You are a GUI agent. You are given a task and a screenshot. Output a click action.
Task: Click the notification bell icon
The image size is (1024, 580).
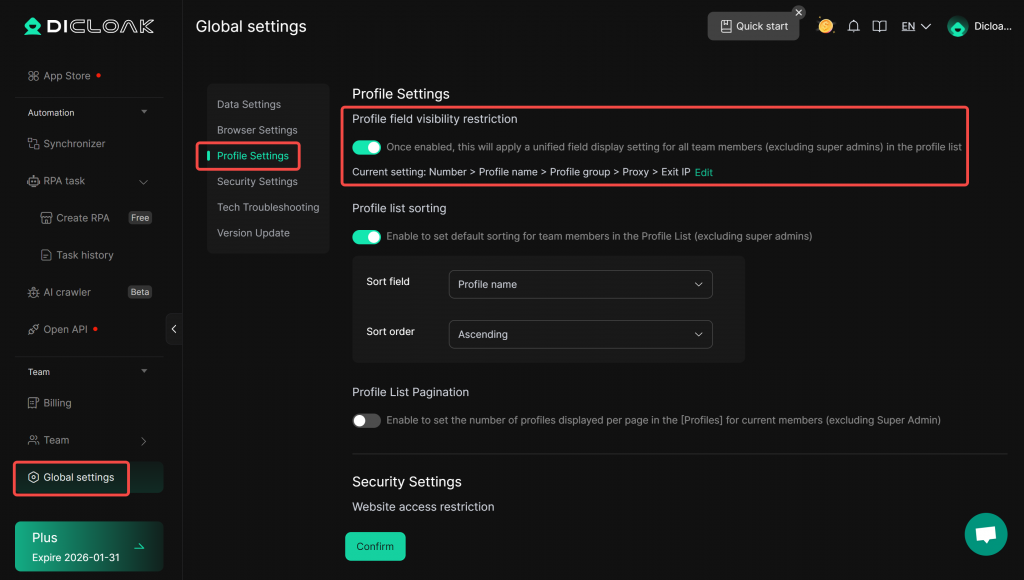(x=853, y=27)
